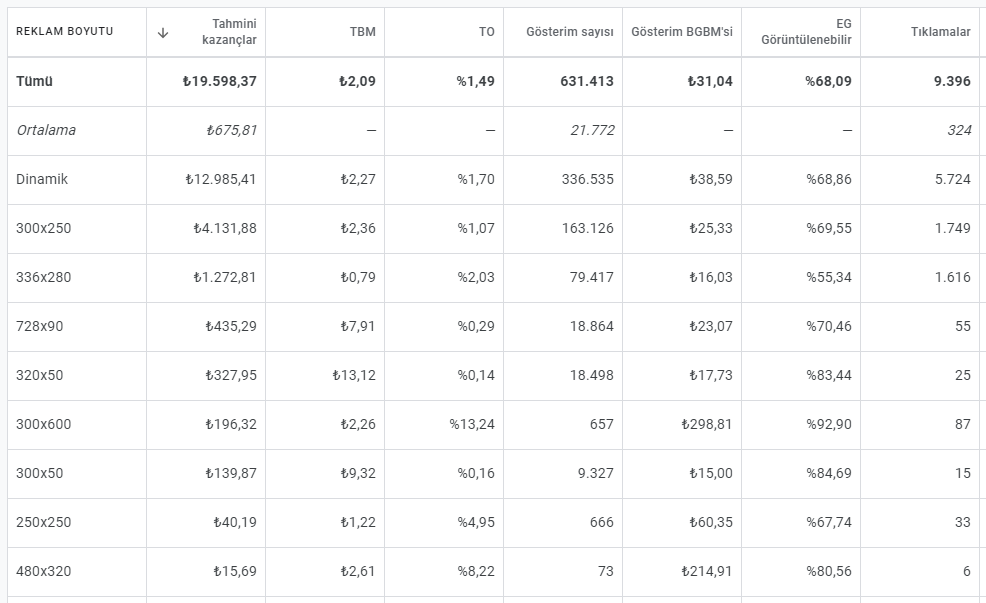Click Gösterim BGBM'si column header
This screenshot has width=986, height=603.
pyautogui.click(x=682, y=32)
